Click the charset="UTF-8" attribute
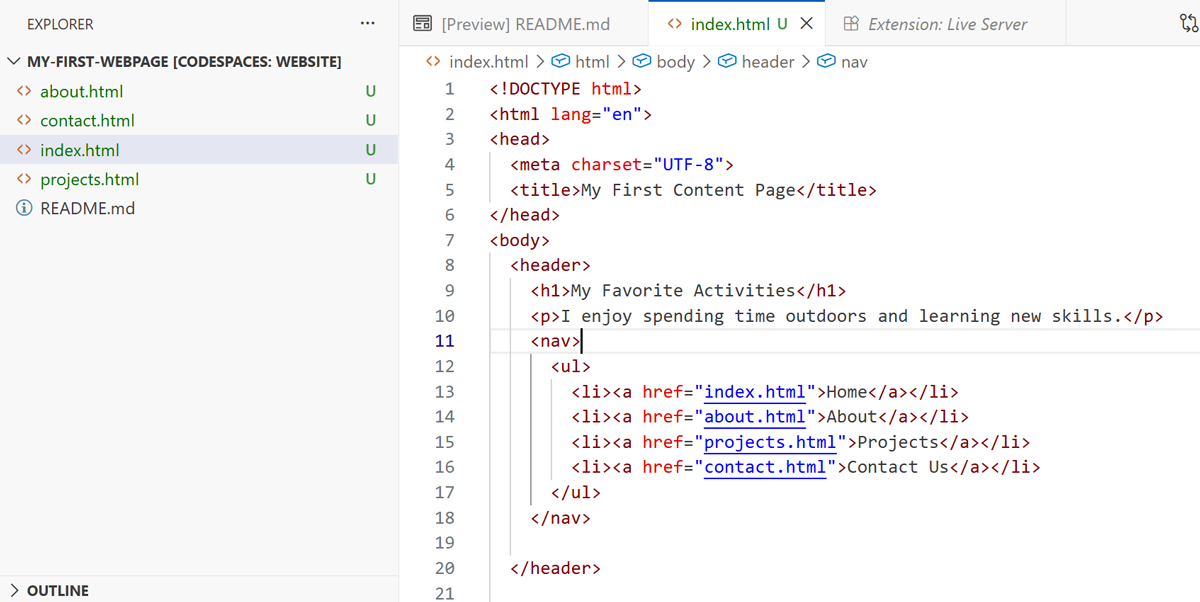Screen dimensions: 1200x602 coord(647,165)
